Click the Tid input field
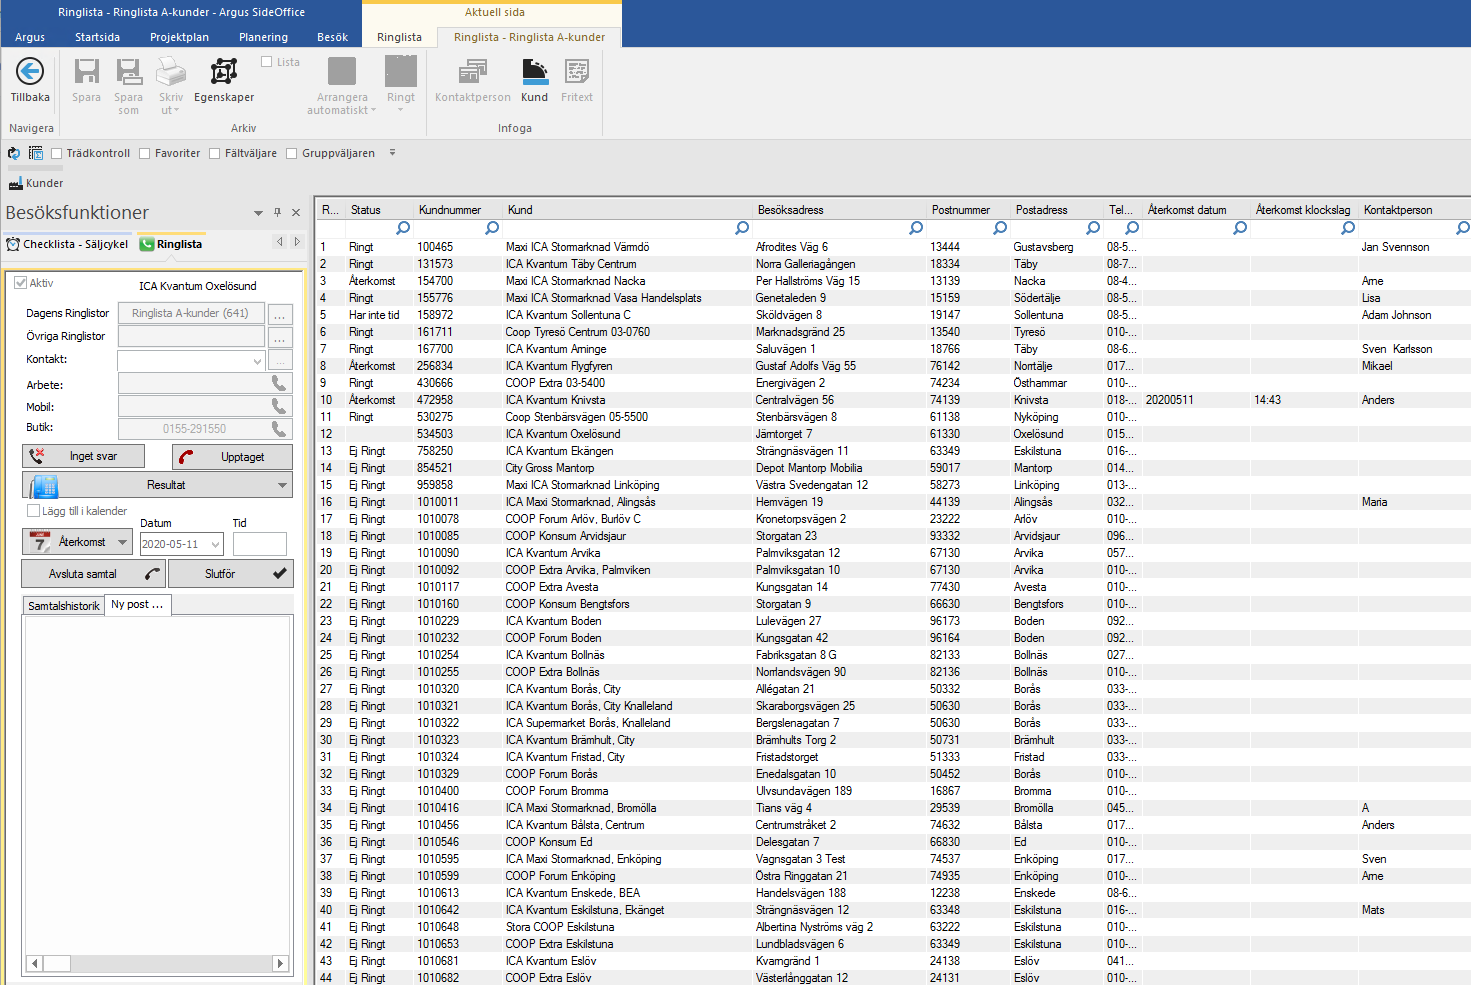The image size is (1471, 985). tap(260, 544)
